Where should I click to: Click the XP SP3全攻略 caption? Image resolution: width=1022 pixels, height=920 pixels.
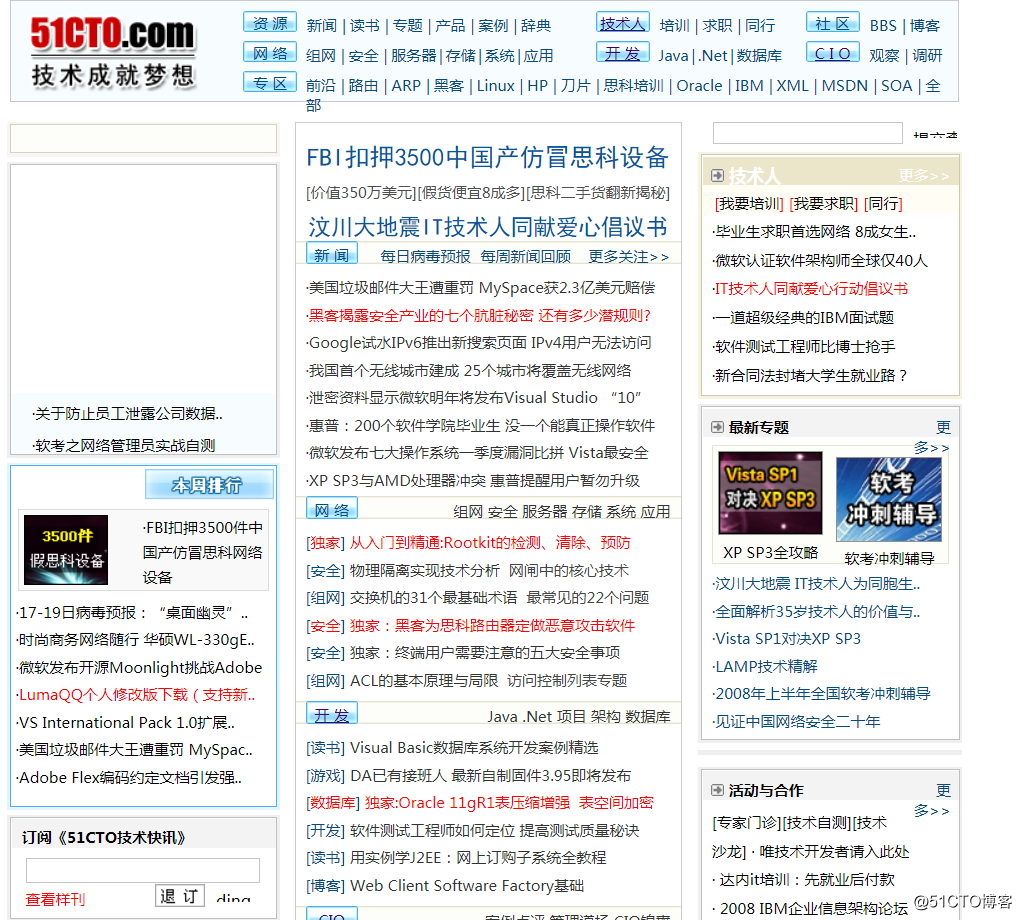(x=770, y=553)
